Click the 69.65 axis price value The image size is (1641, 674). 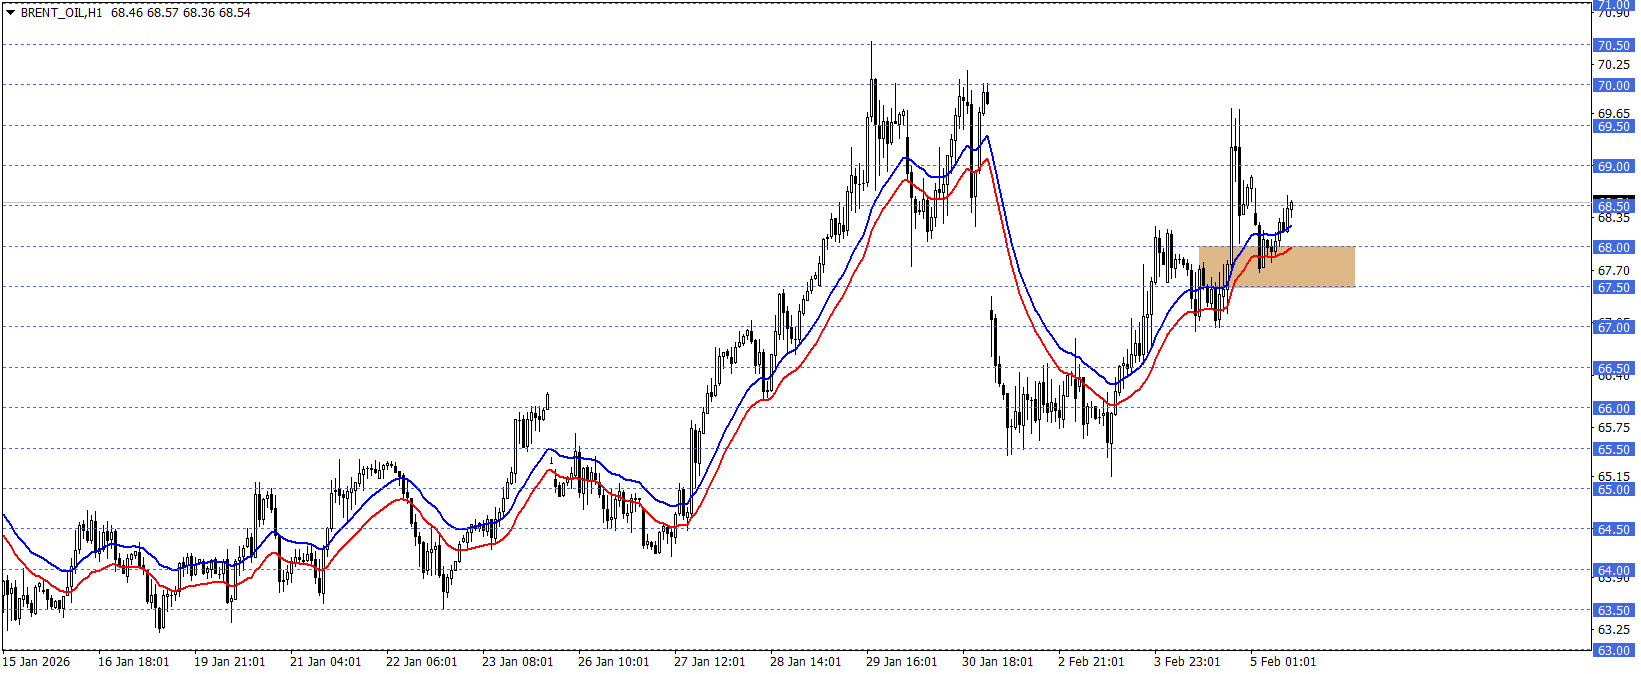pyautogui.click(x=1613, y=113)
